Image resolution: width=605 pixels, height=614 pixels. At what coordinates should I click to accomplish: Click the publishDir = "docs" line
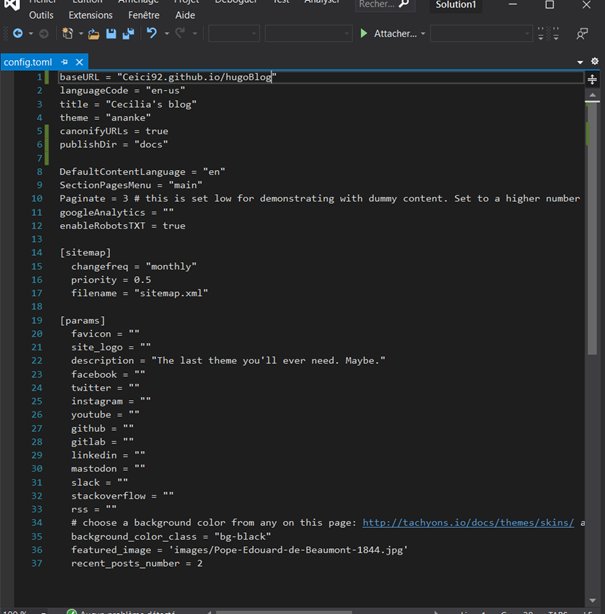tap(114, 144)
